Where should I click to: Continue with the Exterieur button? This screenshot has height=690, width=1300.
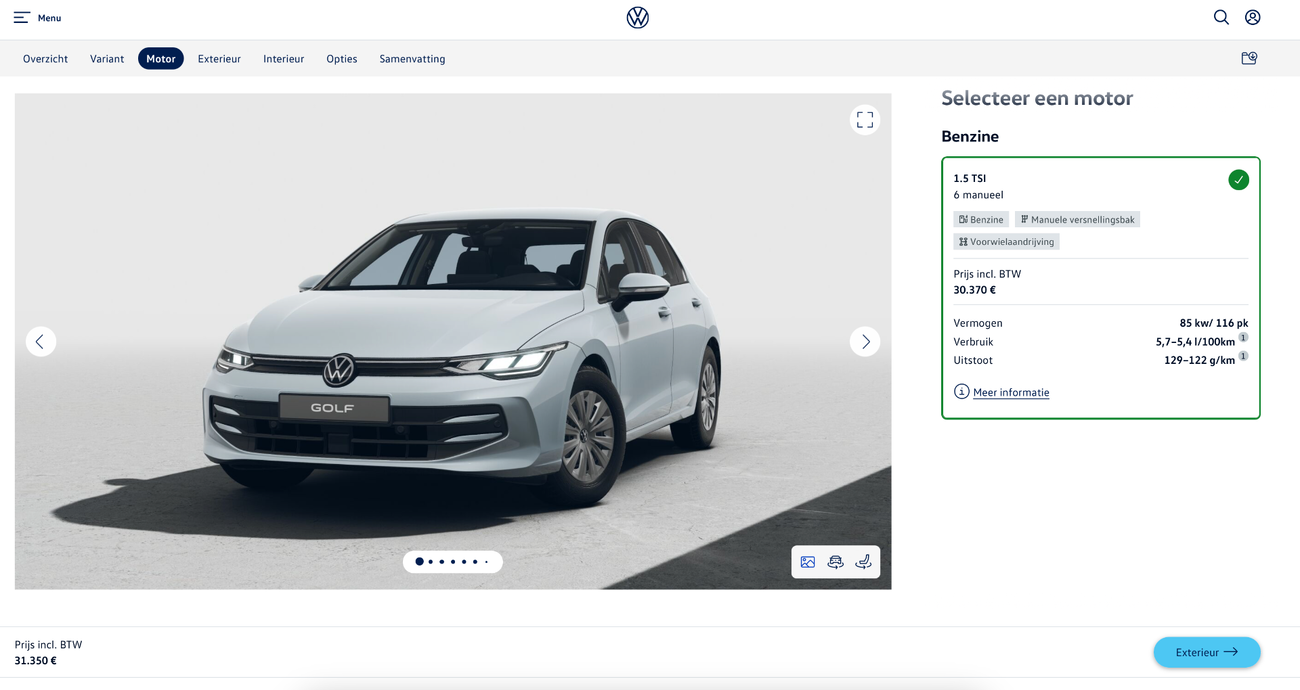click(x=1207, y=652)
